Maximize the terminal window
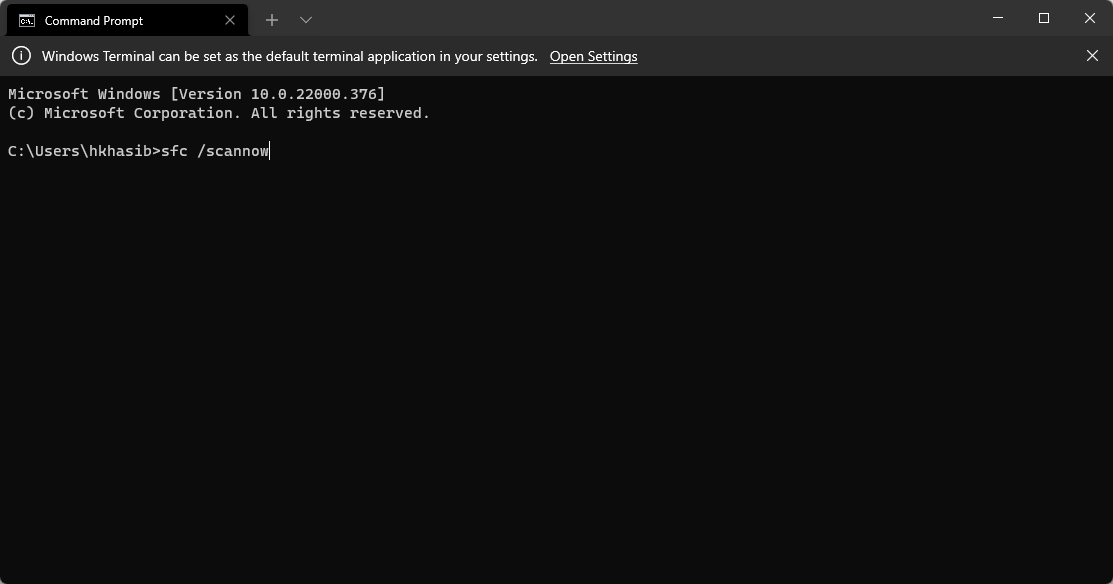The height and width of the screenshot is (584, 1113). 1044,18
